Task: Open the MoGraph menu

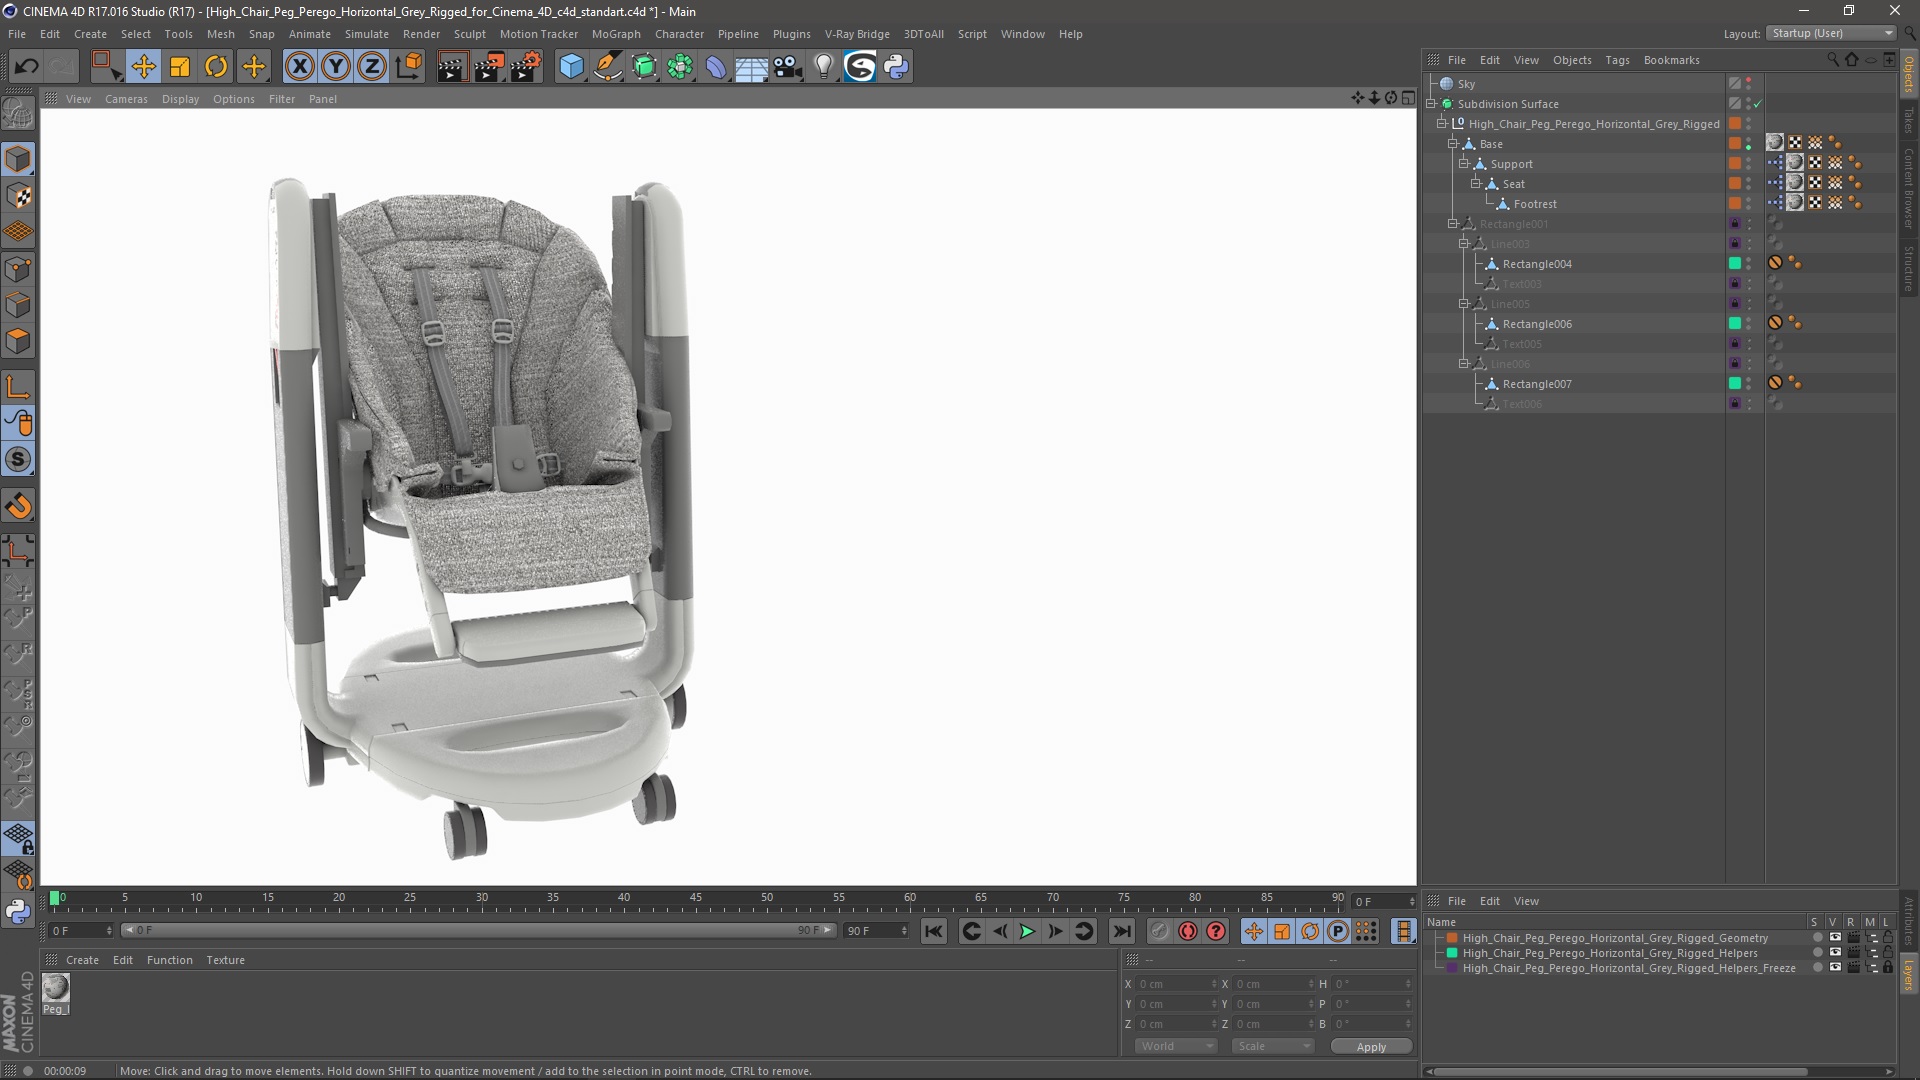Action: coord(616,34)
